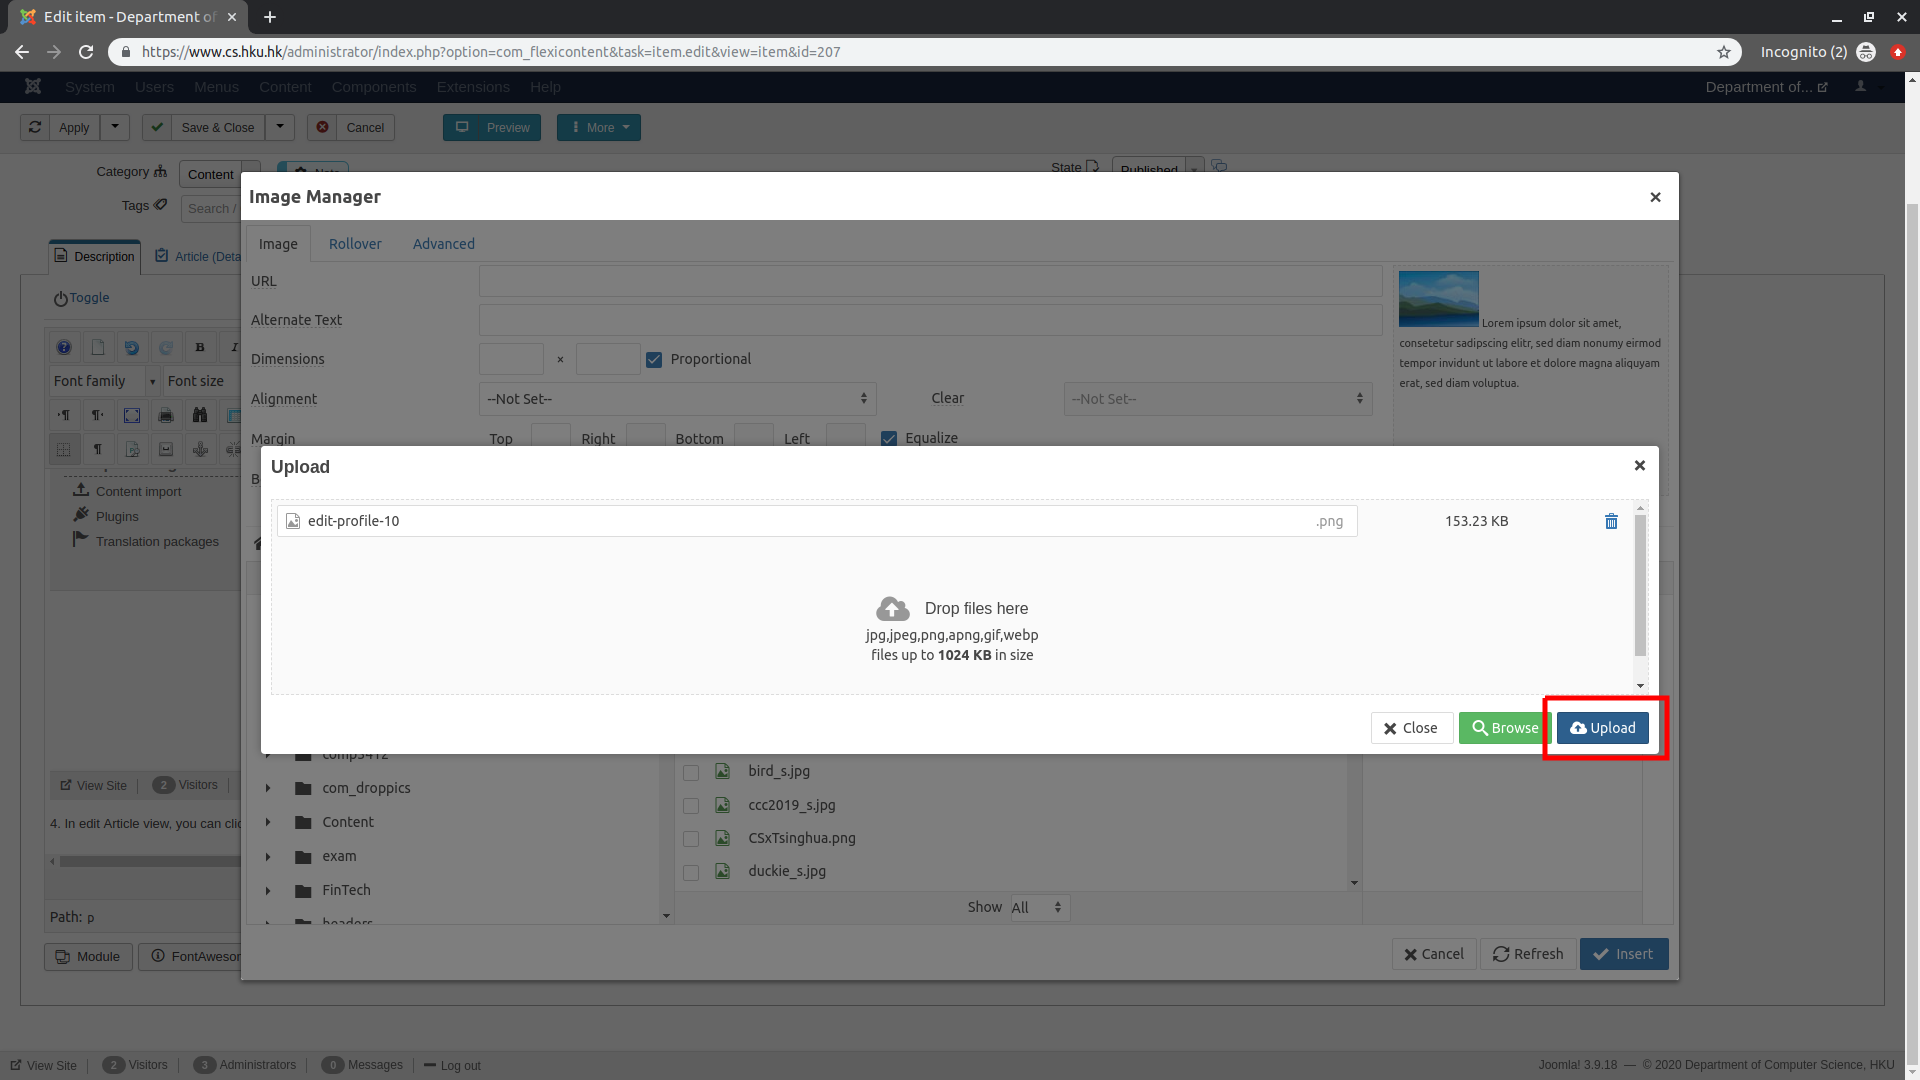Open the Alignment dropdown
Screen dimensions: 1920x1080
[677, 399]
